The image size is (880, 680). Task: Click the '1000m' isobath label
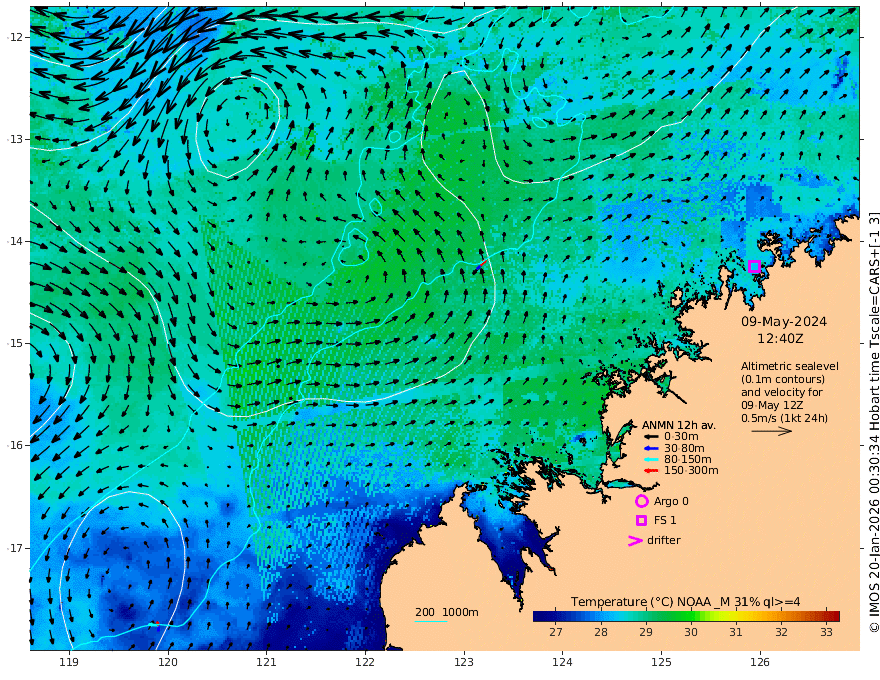460,612
